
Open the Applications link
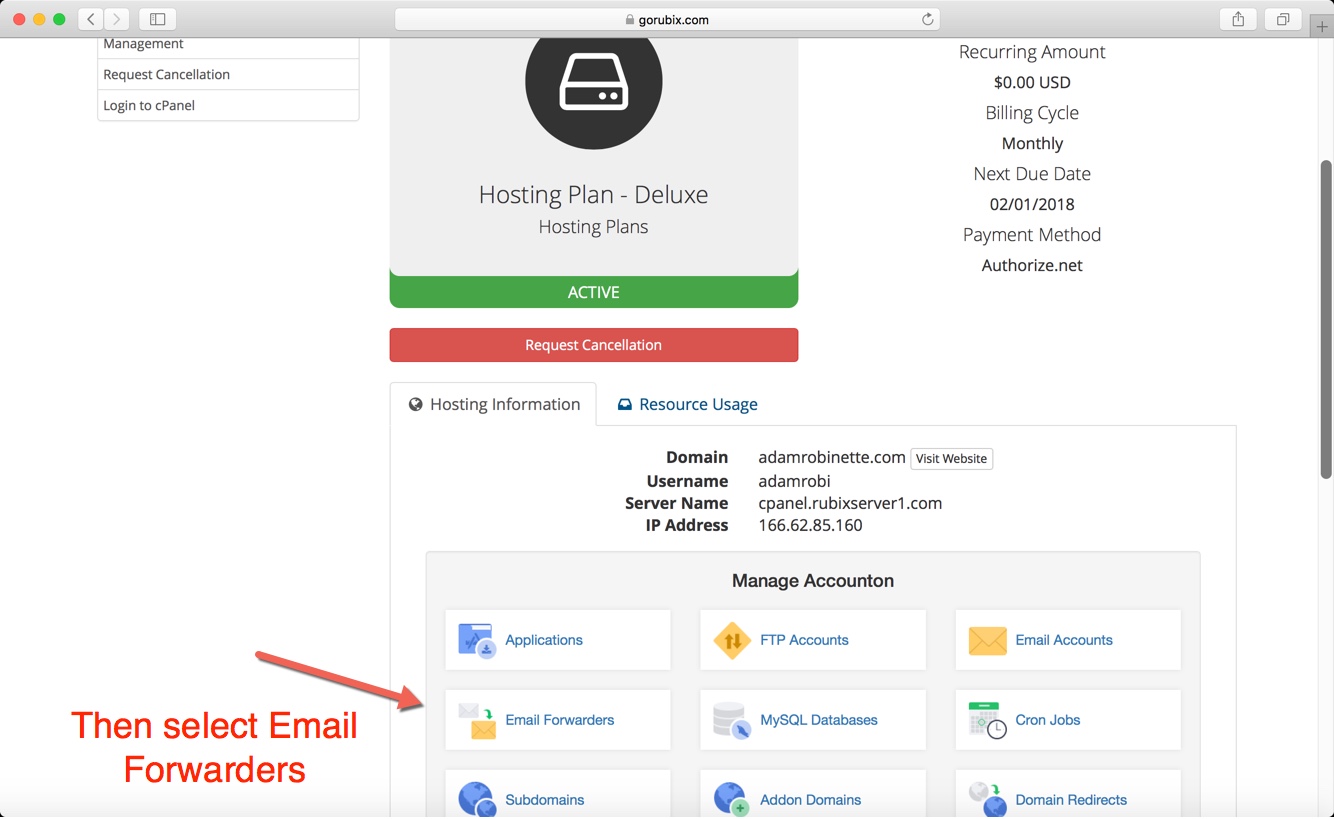point(544,640)
